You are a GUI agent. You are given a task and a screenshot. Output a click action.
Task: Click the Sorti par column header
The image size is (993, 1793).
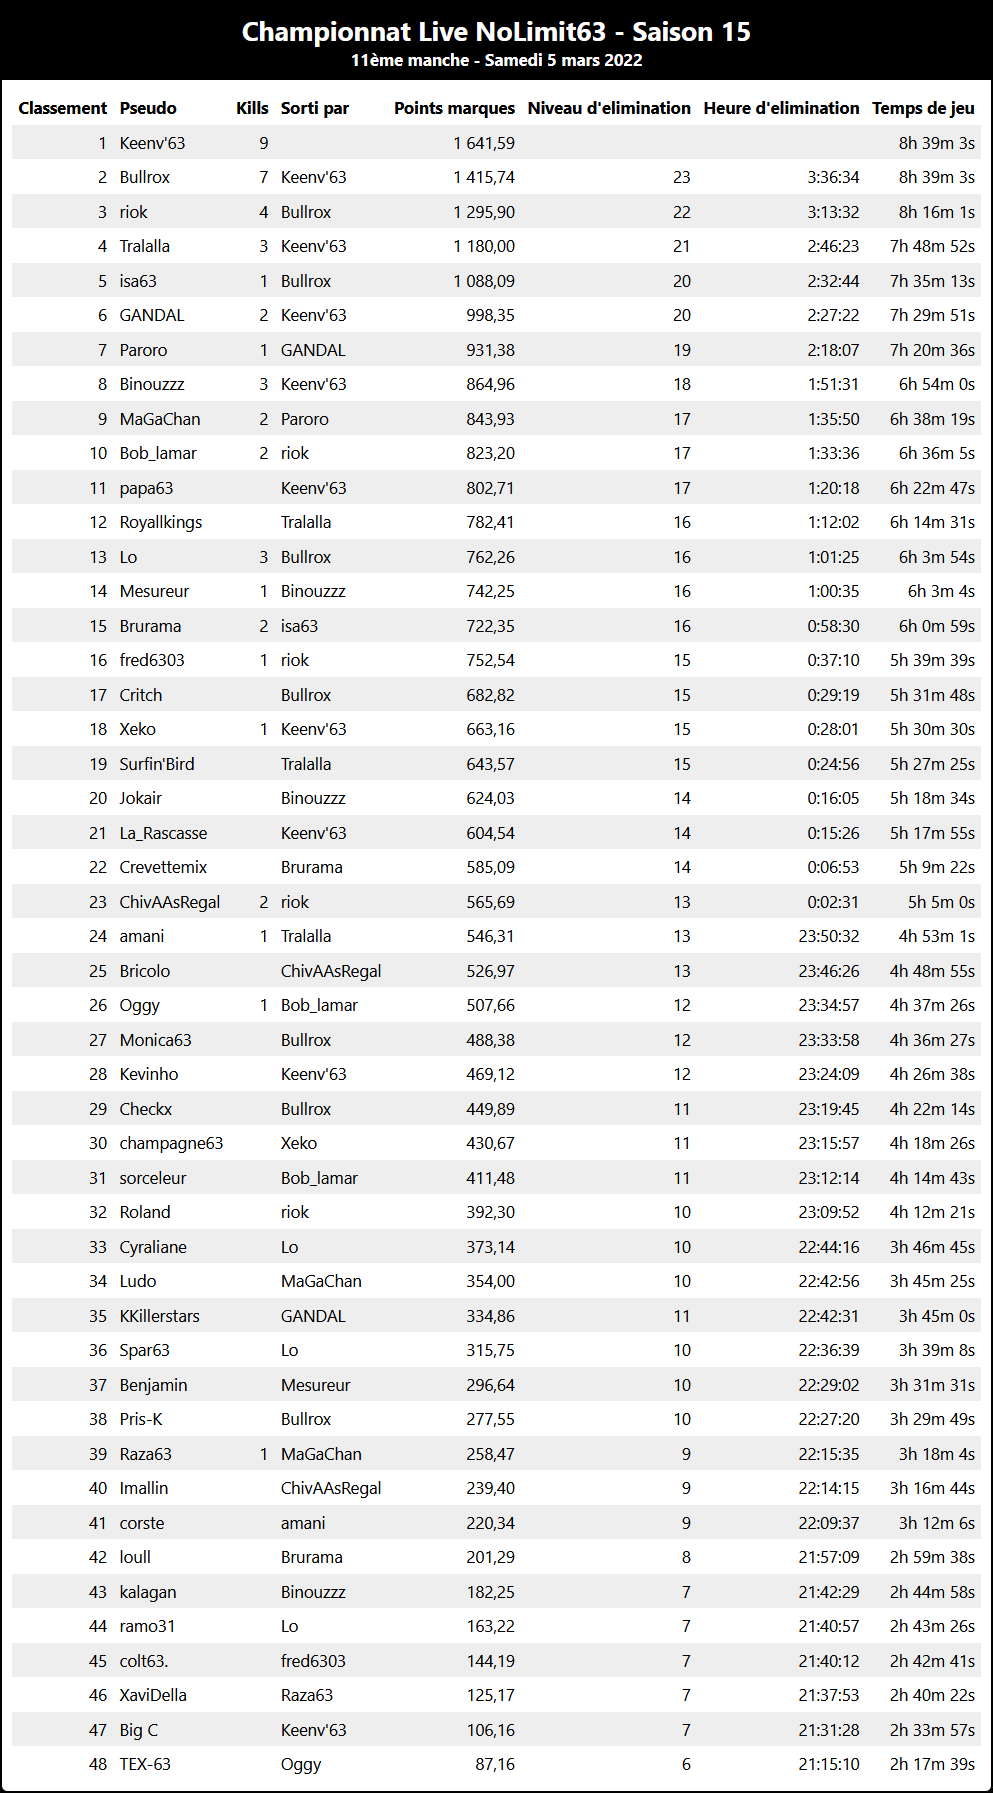coord(315,108)
